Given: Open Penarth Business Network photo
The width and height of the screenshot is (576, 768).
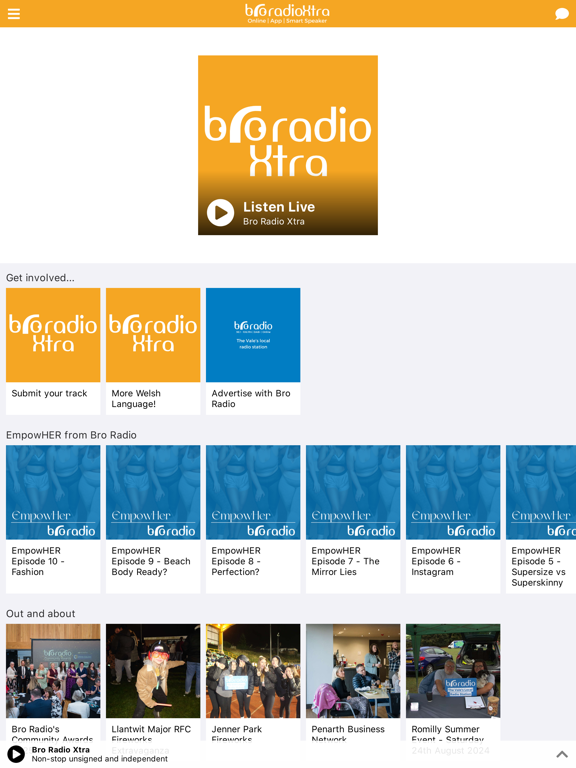Looking at the screenshot, I should pos(353,671).
